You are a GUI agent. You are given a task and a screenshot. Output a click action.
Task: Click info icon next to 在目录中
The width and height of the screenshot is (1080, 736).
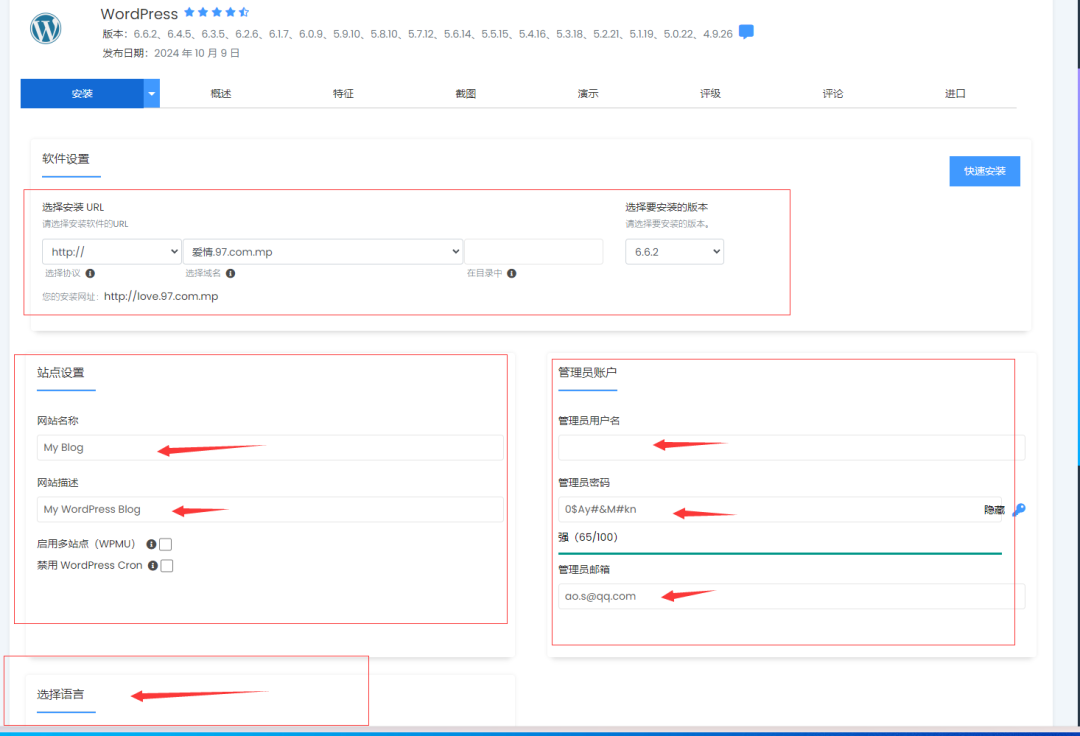point(511,273)
